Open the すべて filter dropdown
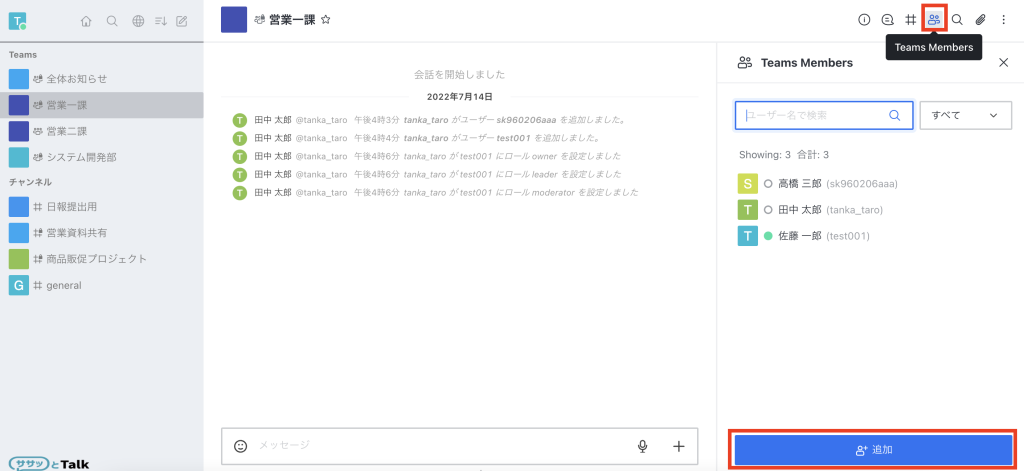This screenshot has height=471, width=1024. point(965,115)
